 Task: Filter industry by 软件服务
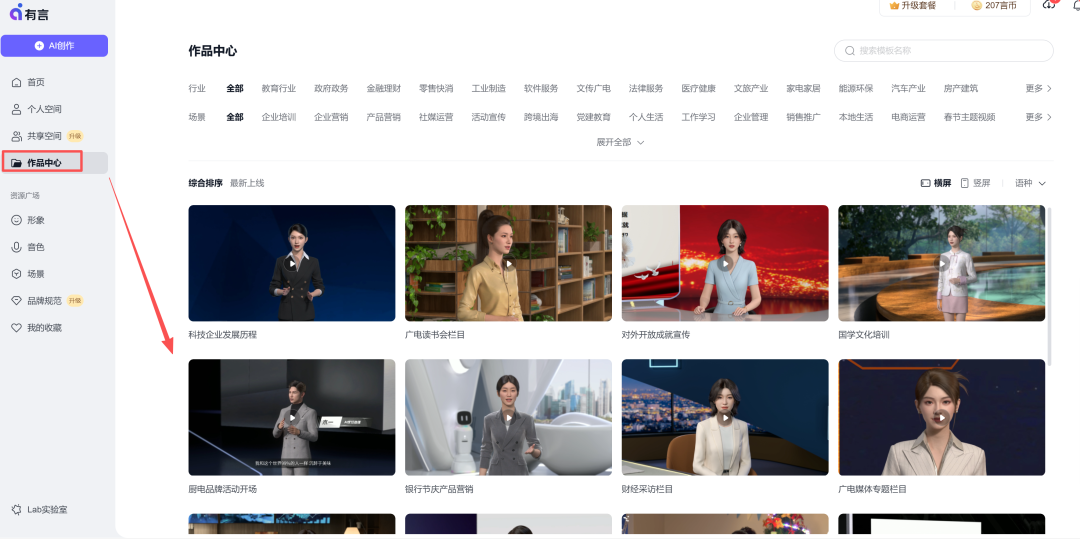541,89
